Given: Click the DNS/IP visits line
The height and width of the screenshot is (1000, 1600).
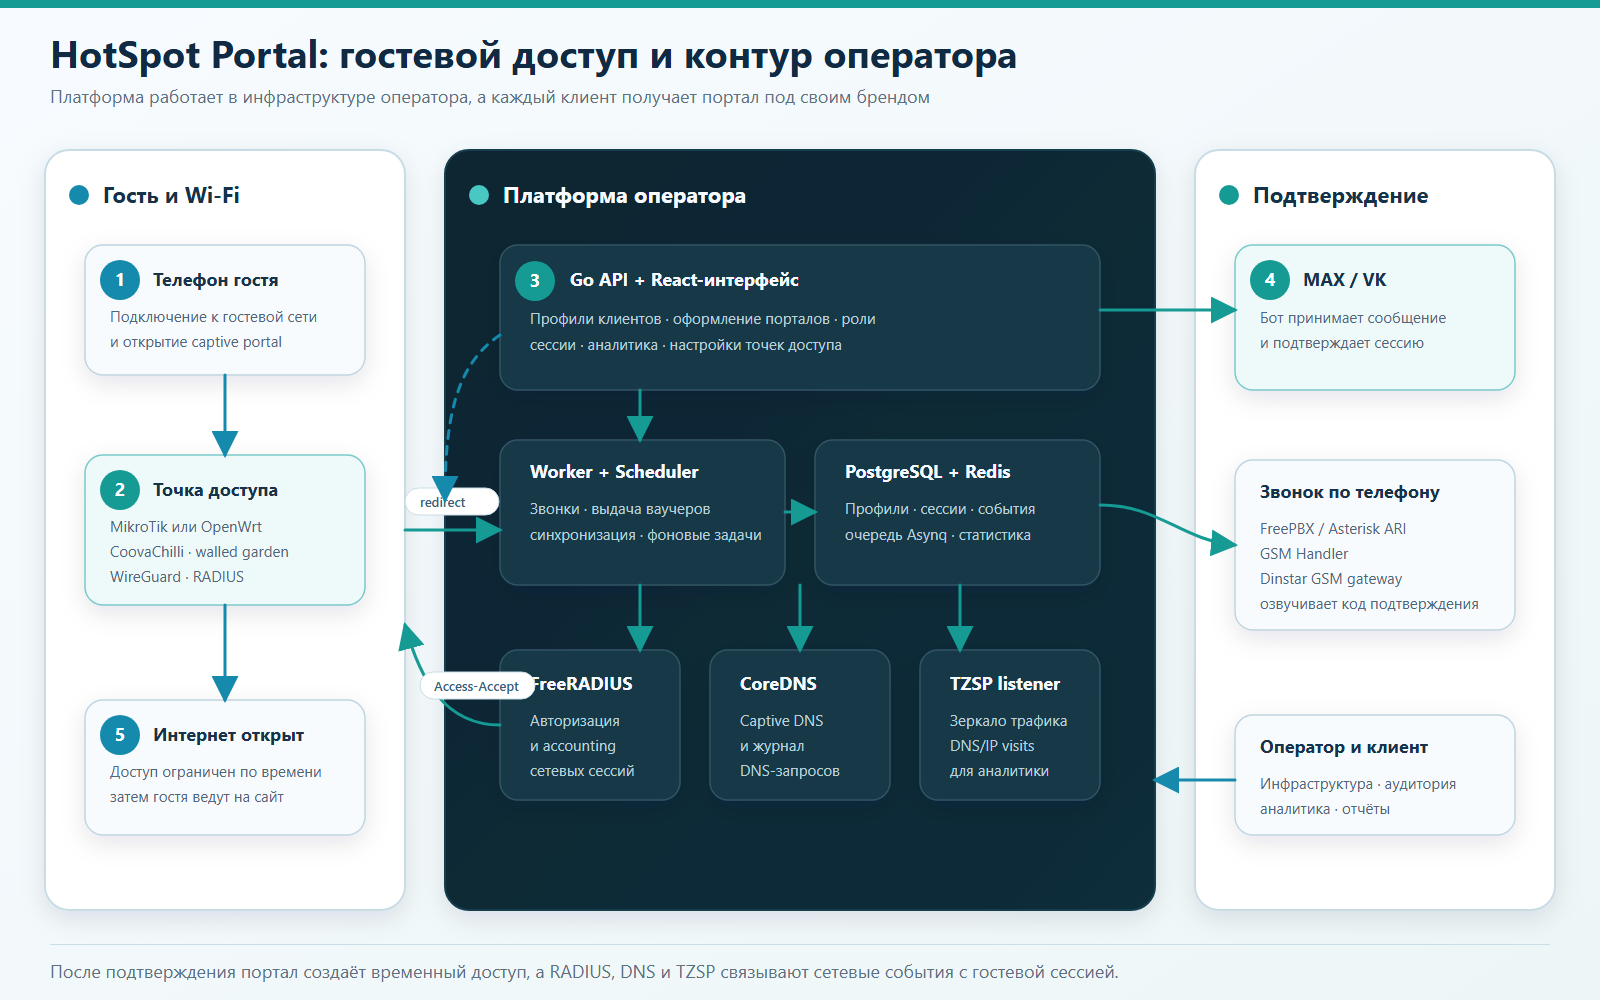Looking at the screenshot, I should [992, 746].
